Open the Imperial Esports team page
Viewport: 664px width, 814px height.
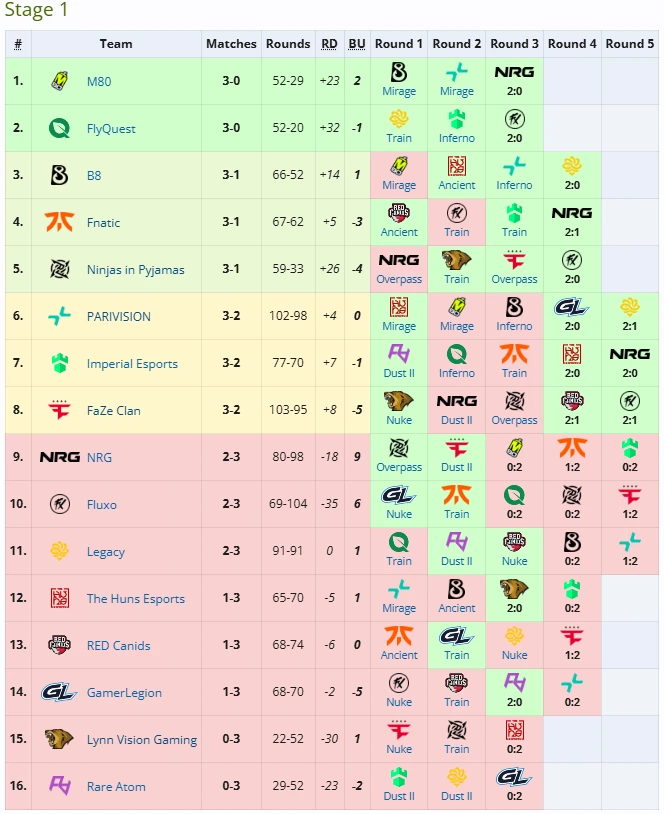(132, 364)
